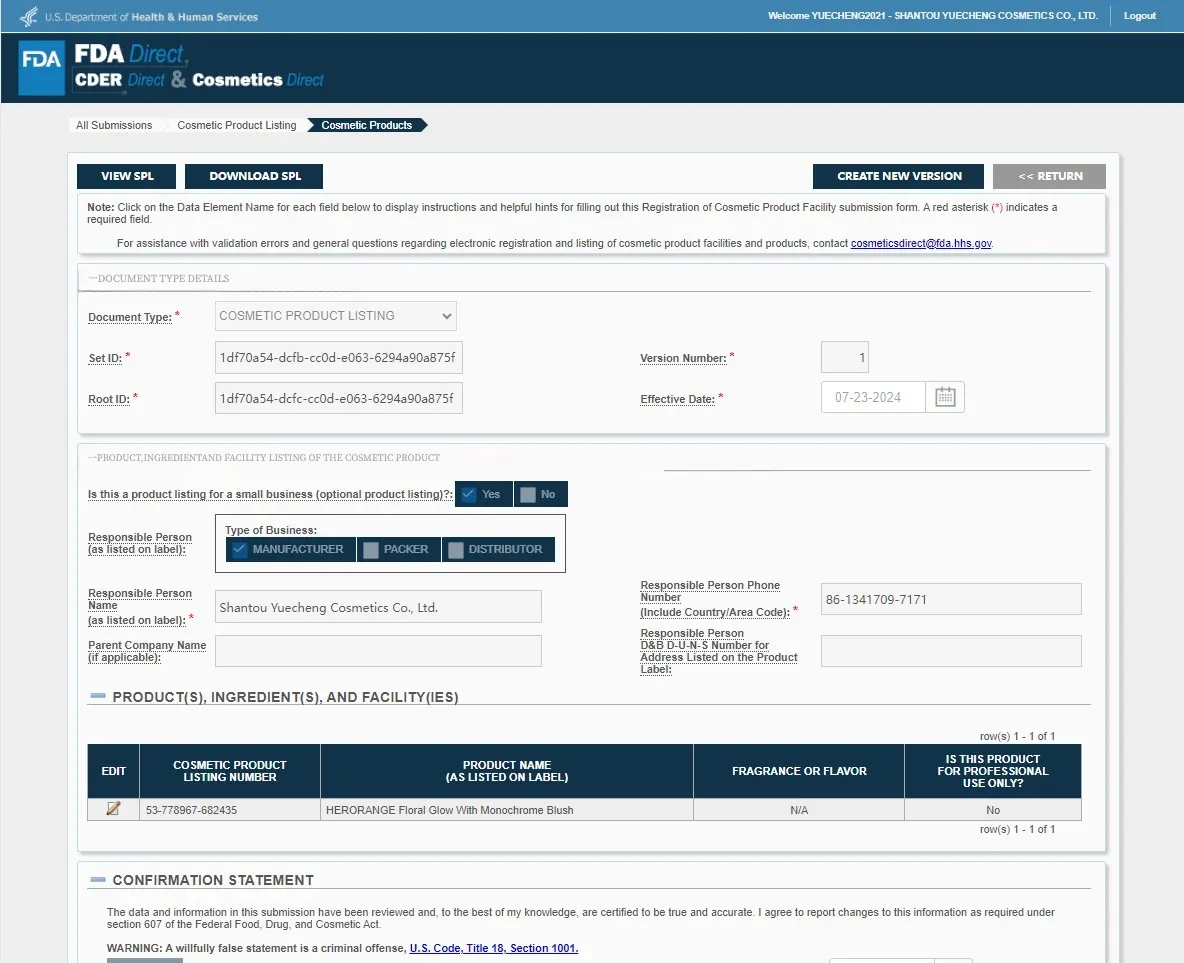Click the View SPL button

pyautogui.click(x=127, y=176)
